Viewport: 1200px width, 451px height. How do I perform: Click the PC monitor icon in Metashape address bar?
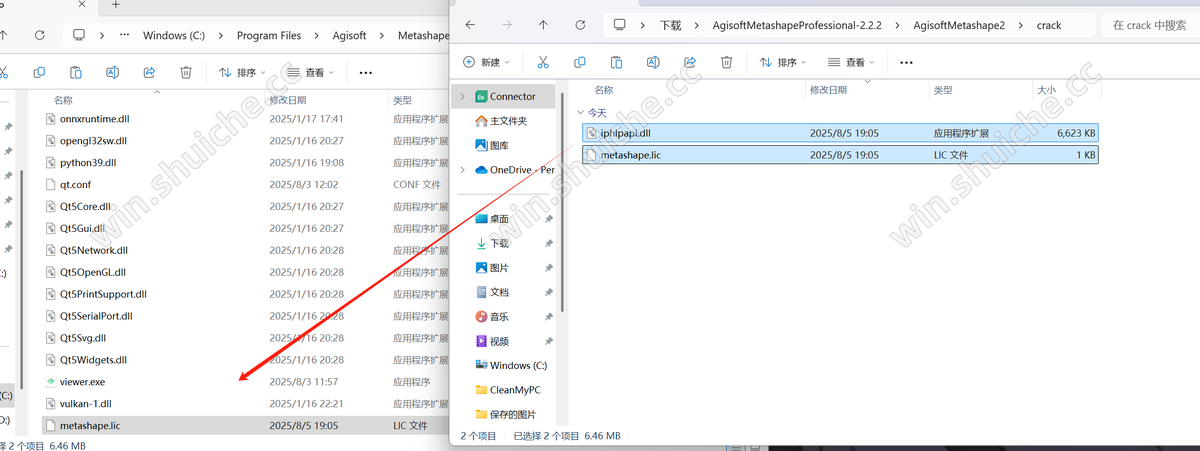tap(79, 35)
